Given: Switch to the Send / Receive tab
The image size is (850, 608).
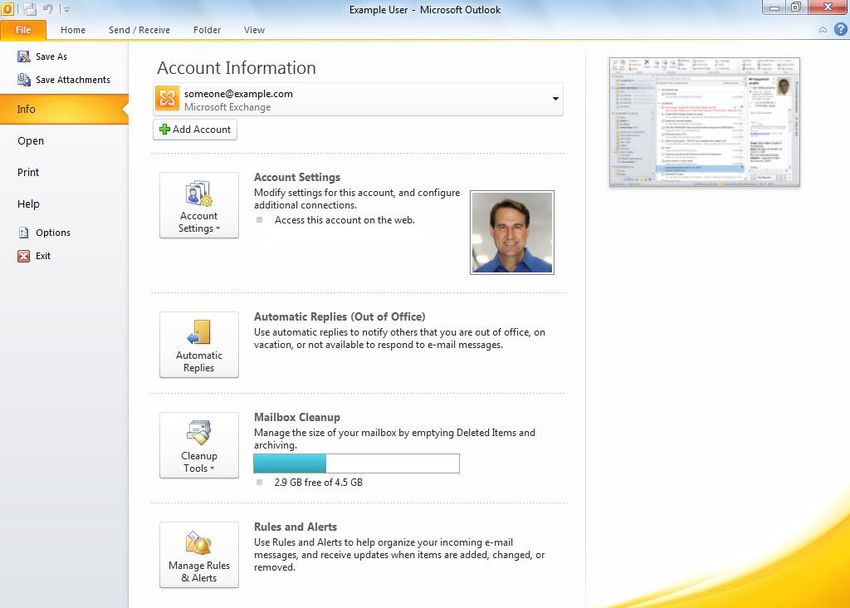Looking at the screenshot, I should (x=139, y=30).
